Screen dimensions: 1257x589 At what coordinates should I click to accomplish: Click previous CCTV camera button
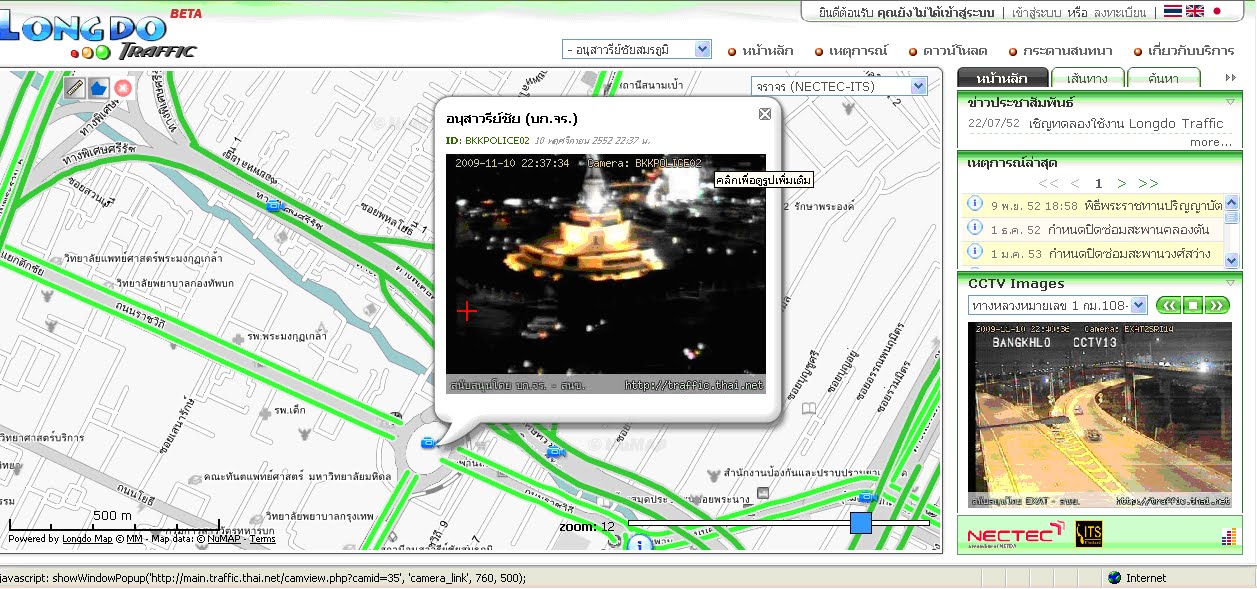click(1169, 305)
